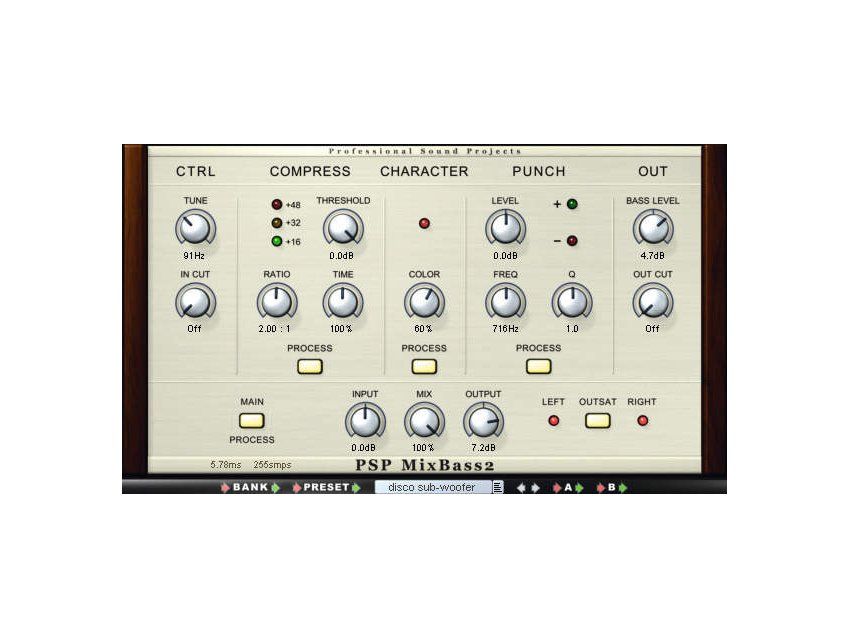850x638 pixels.
Task: Click the 0.0dB threshold value
Action: (x=342, y=255)
